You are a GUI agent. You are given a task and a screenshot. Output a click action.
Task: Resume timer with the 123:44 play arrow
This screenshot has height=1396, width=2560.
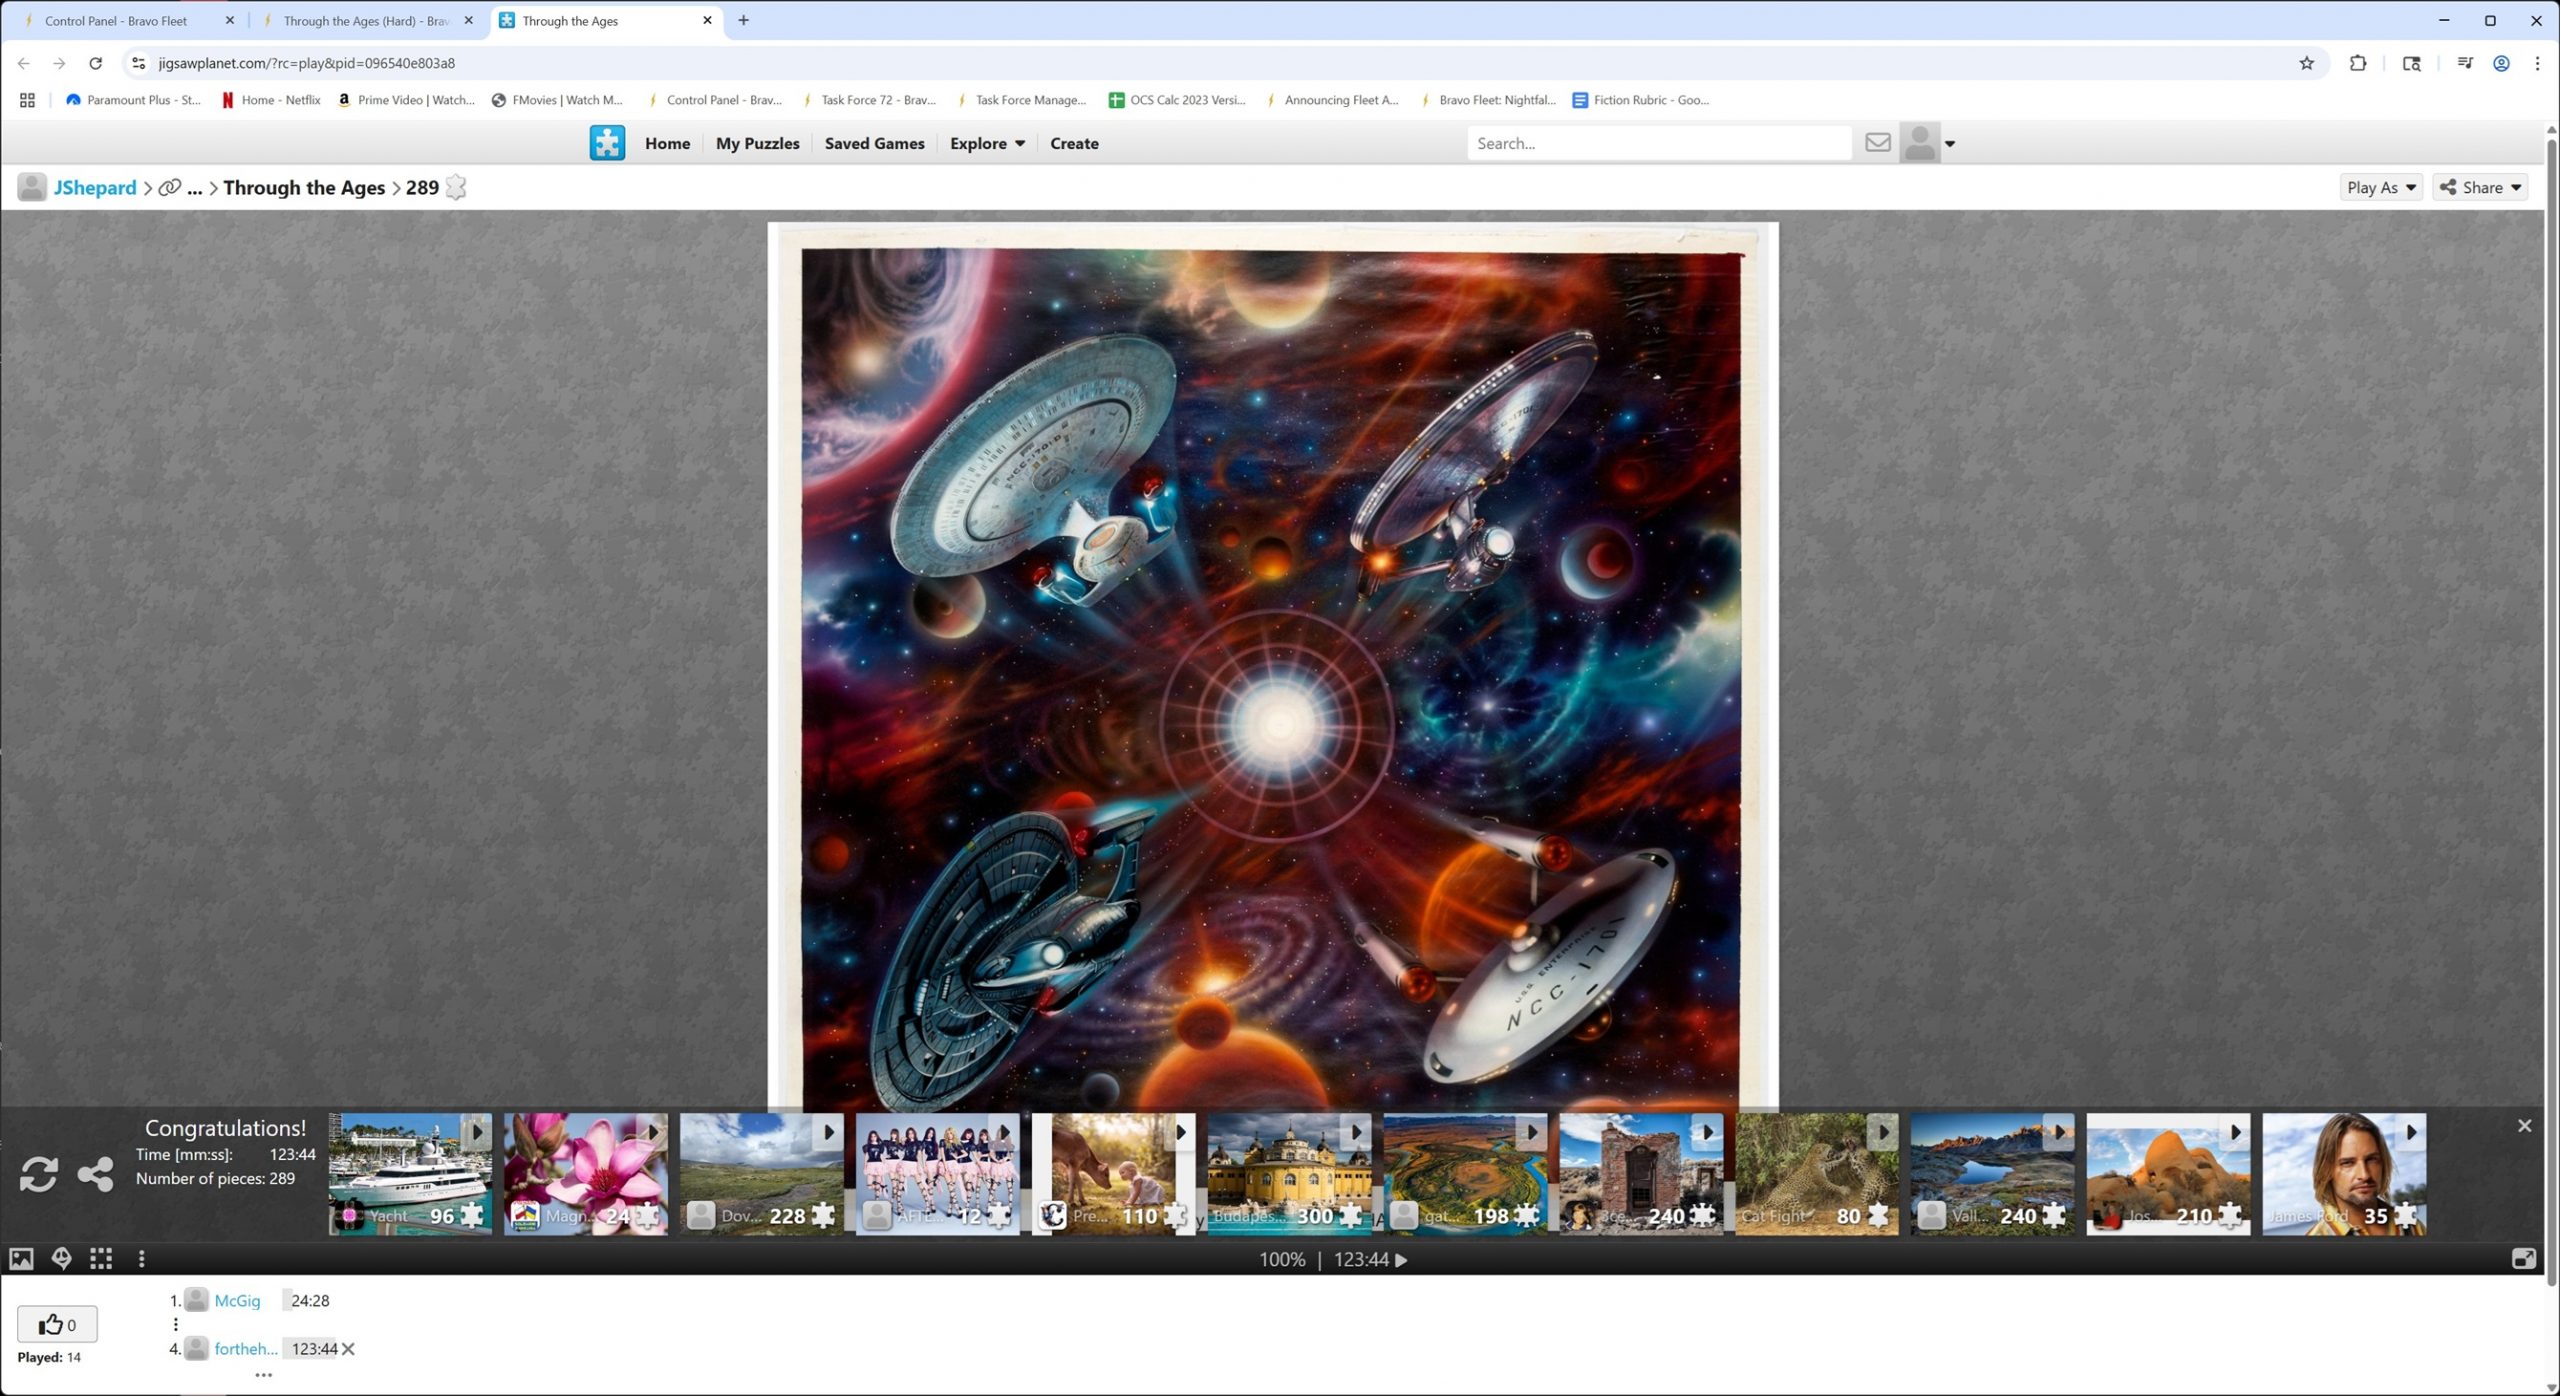click(x=1401, y=1260)
